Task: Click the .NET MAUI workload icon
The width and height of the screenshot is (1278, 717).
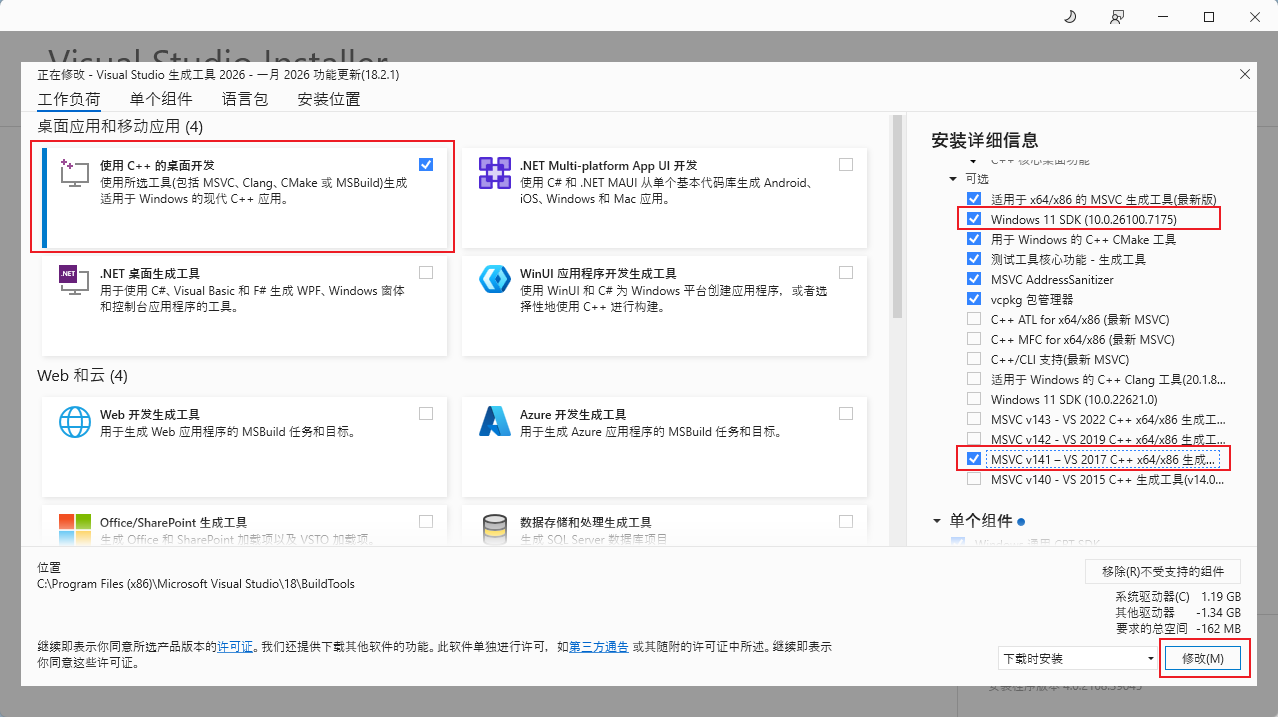Action: (495, 173)
